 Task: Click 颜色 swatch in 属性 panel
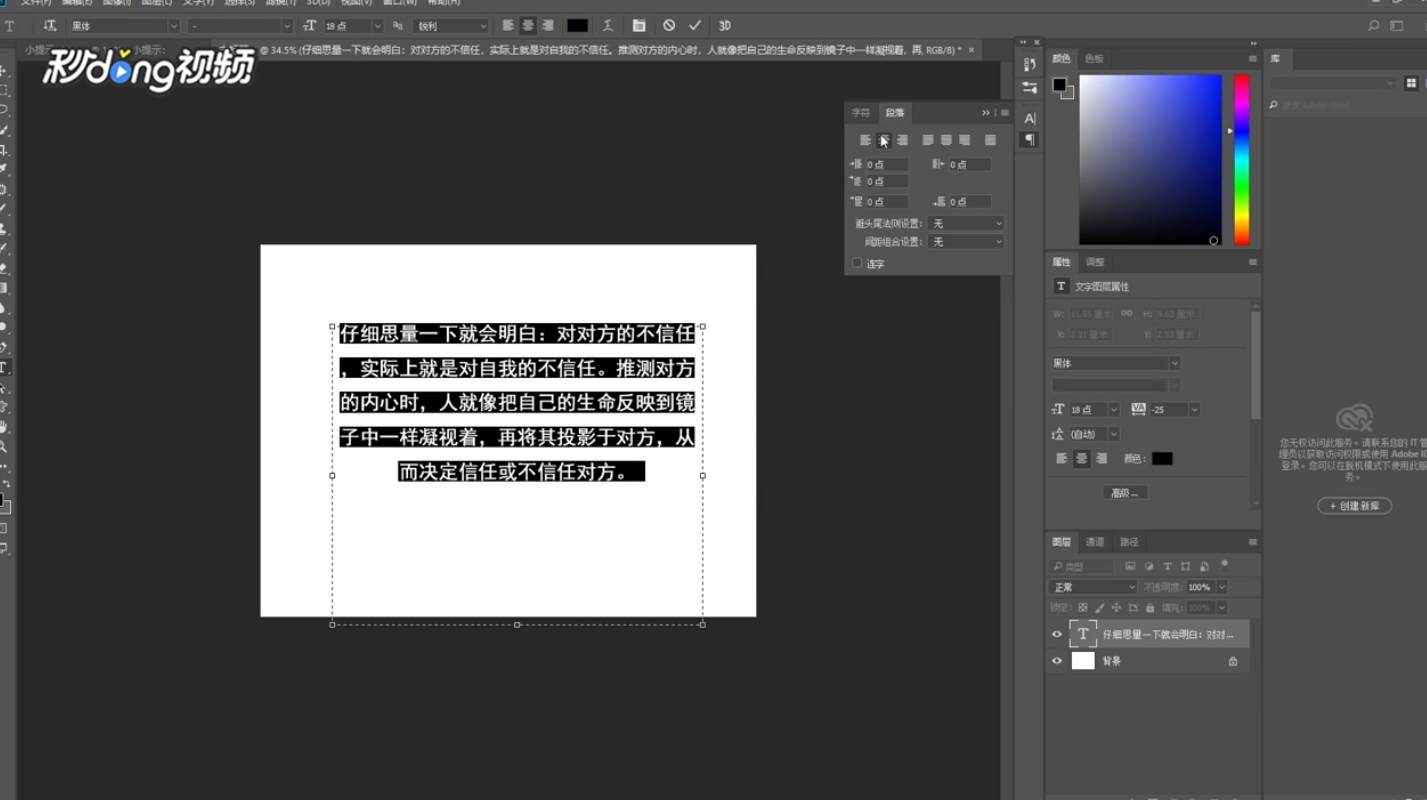coord(1162,459)
